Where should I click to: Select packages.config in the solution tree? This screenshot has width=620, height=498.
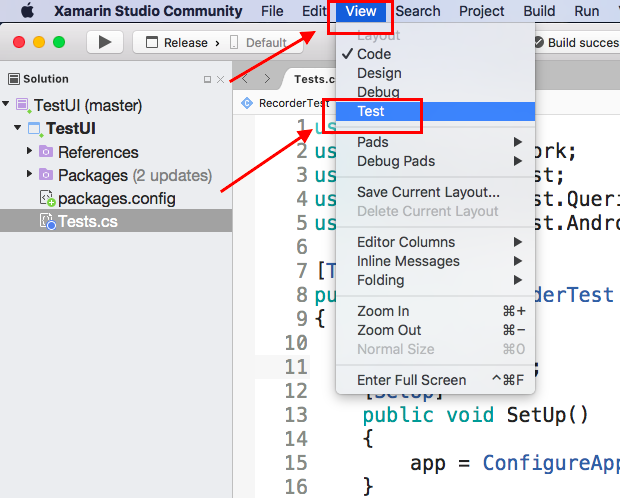coord(117,199)
